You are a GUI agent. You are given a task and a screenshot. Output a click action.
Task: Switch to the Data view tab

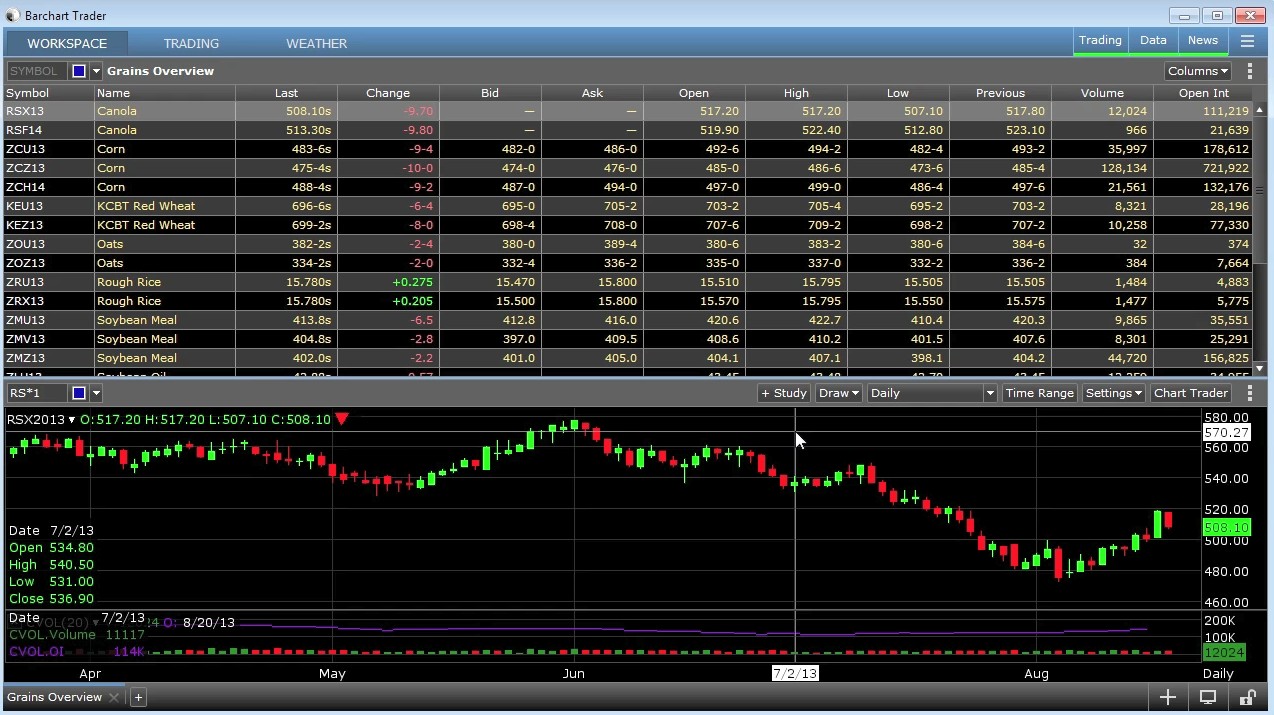(x=1153, y=40)
